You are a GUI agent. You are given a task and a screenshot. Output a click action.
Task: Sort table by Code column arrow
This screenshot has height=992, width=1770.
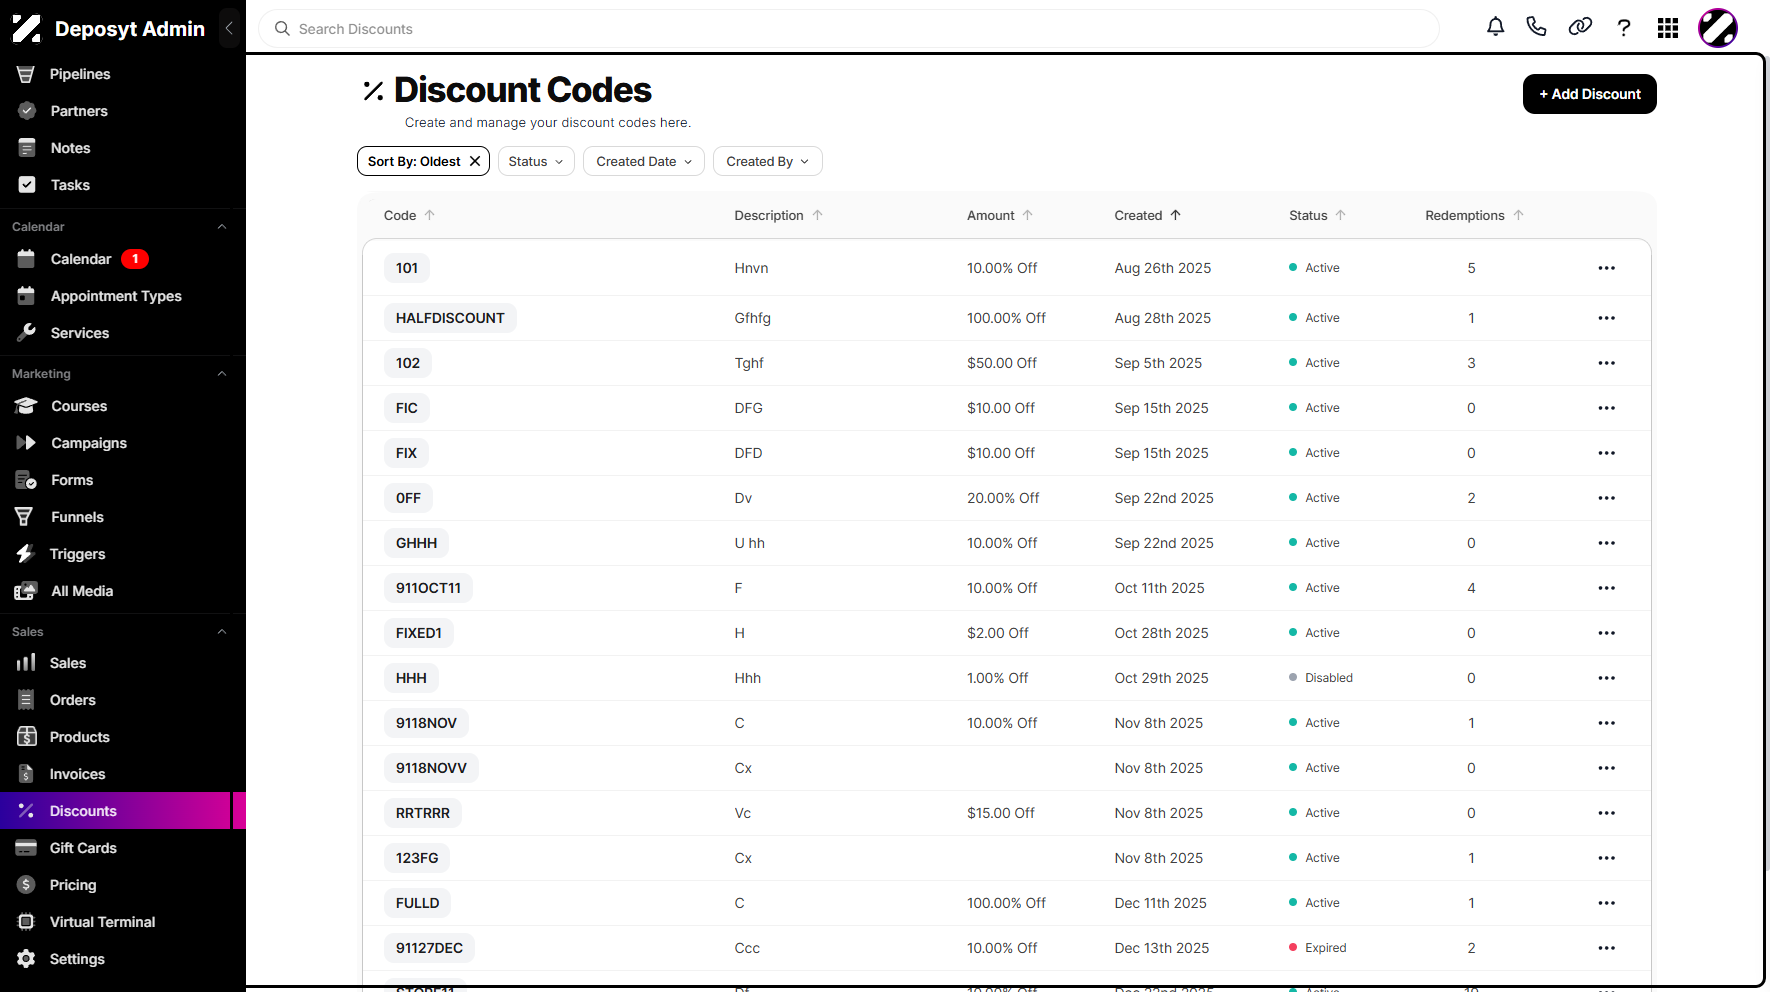click(x=430, y=215)
